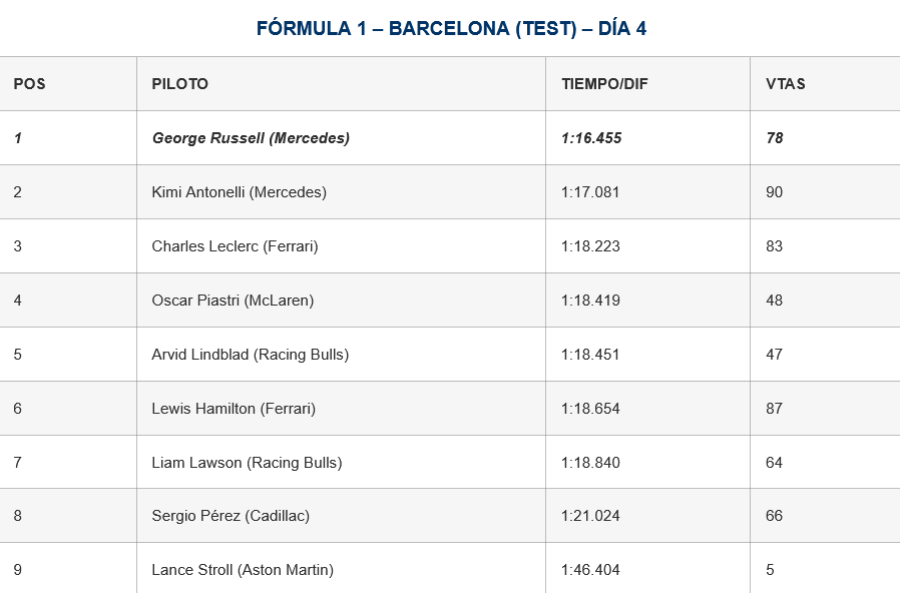Image resolution: width=900 pixels, height=593 pixels.
Task: Click the table title Fórmula 1 Barcelona Día 4
Action: (451, 28)
